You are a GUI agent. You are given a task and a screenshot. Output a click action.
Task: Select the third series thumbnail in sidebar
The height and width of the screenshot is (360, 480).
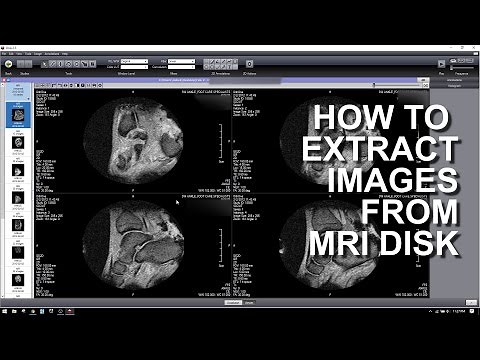click(18, 170)
